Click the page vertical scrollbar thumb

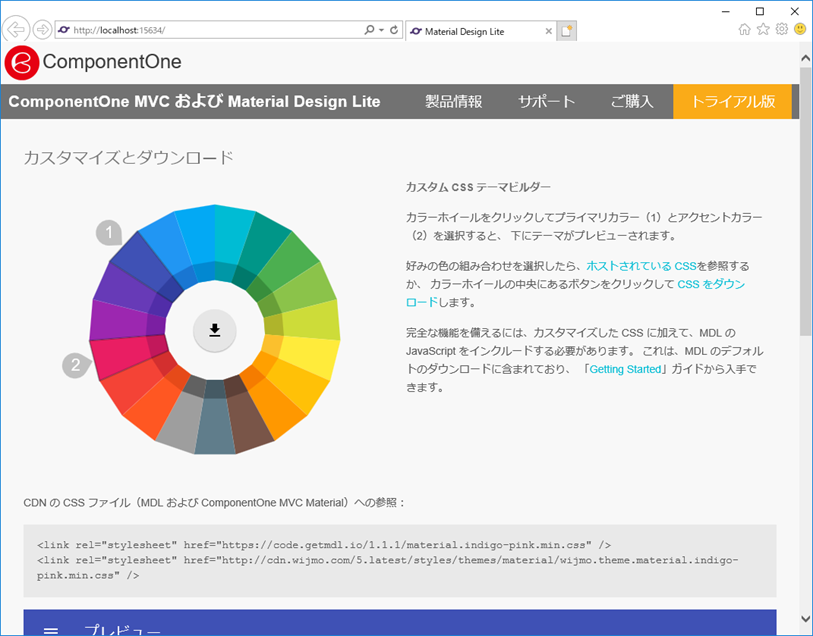pos(805,202)
